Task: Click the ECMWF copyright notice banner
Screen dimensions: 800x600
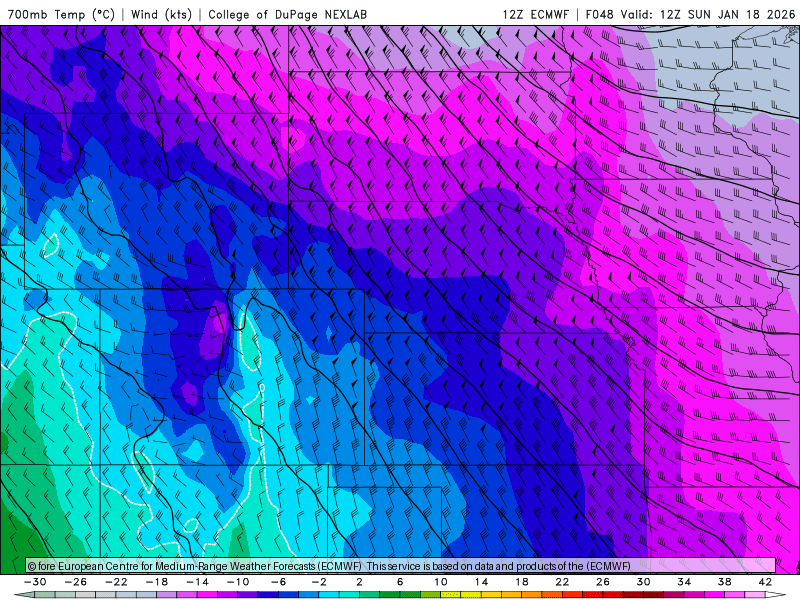Action: point(401,565)
